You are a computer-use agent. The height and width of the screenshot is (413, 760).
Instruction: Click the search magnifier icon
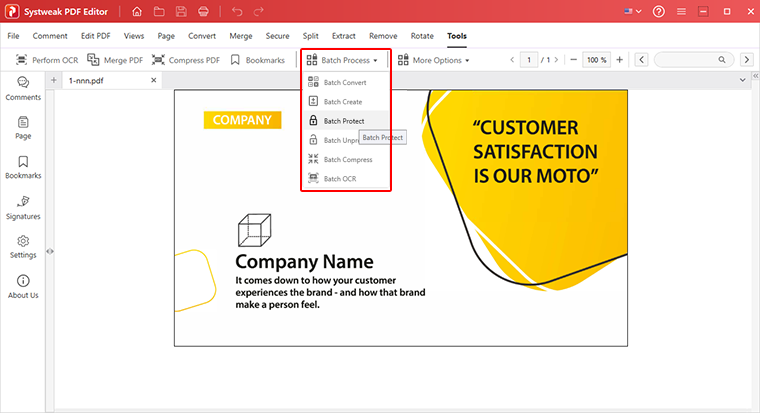[722, 60]
